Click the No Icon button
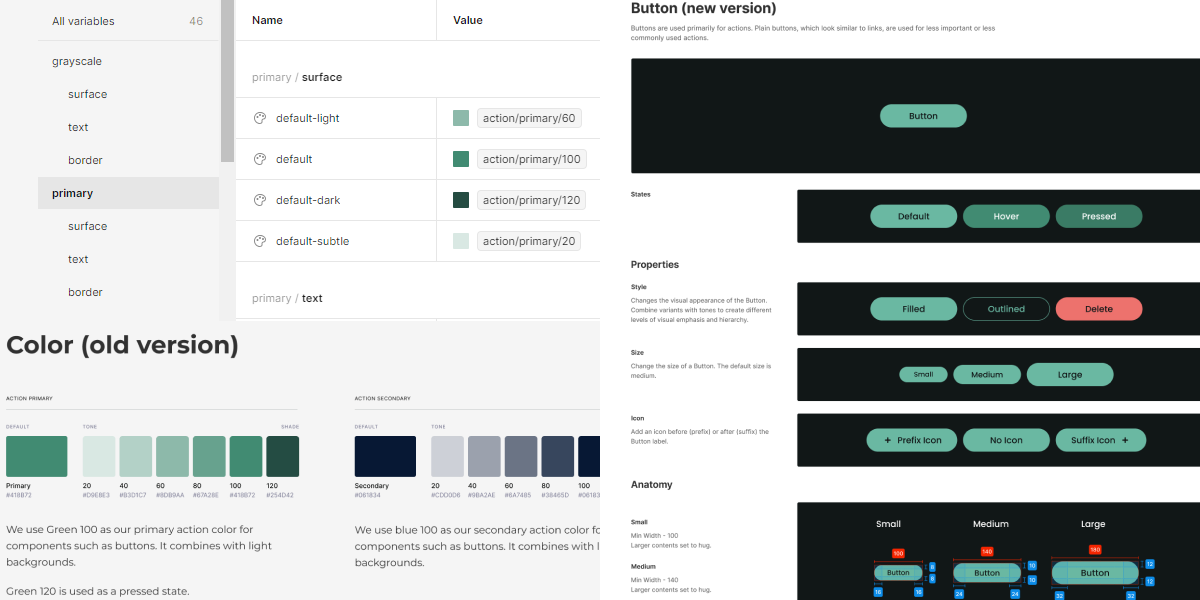Screen dimensions: 1200x600 point(1006,440)
